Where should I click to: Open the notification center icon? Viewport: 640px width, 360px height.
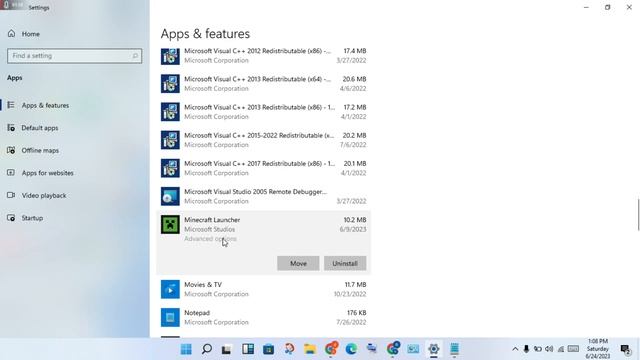[625, 349]
